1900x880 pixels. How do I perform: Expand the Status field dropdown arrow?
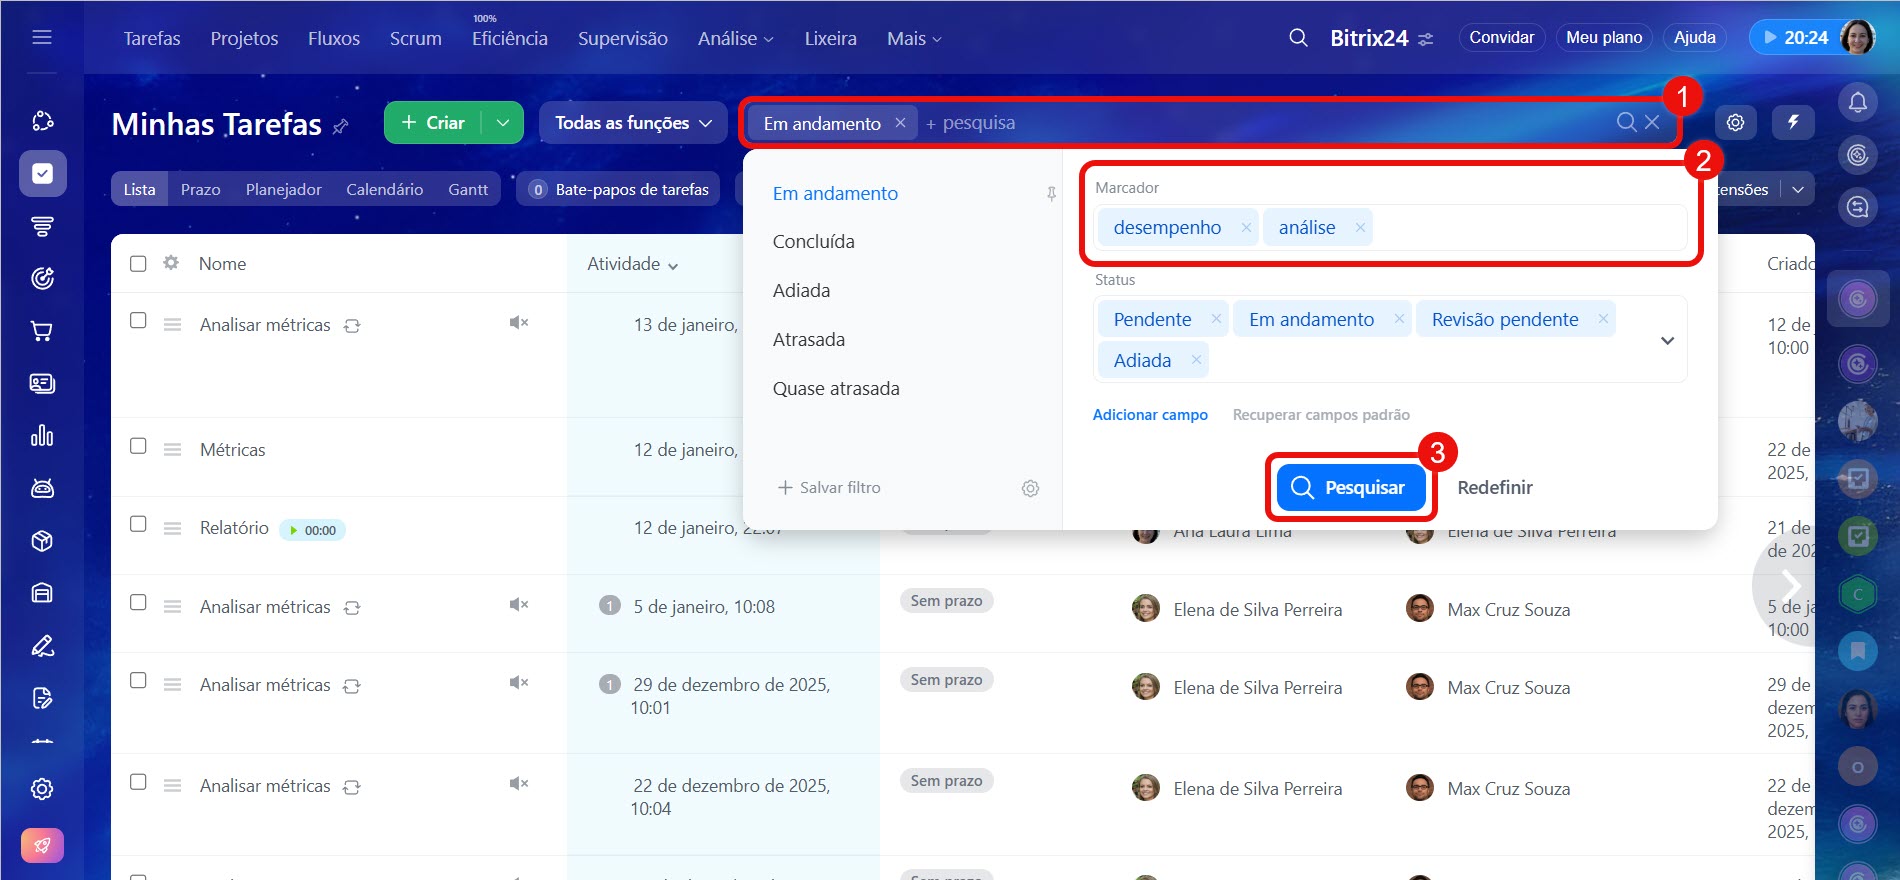pos(1667,341)
